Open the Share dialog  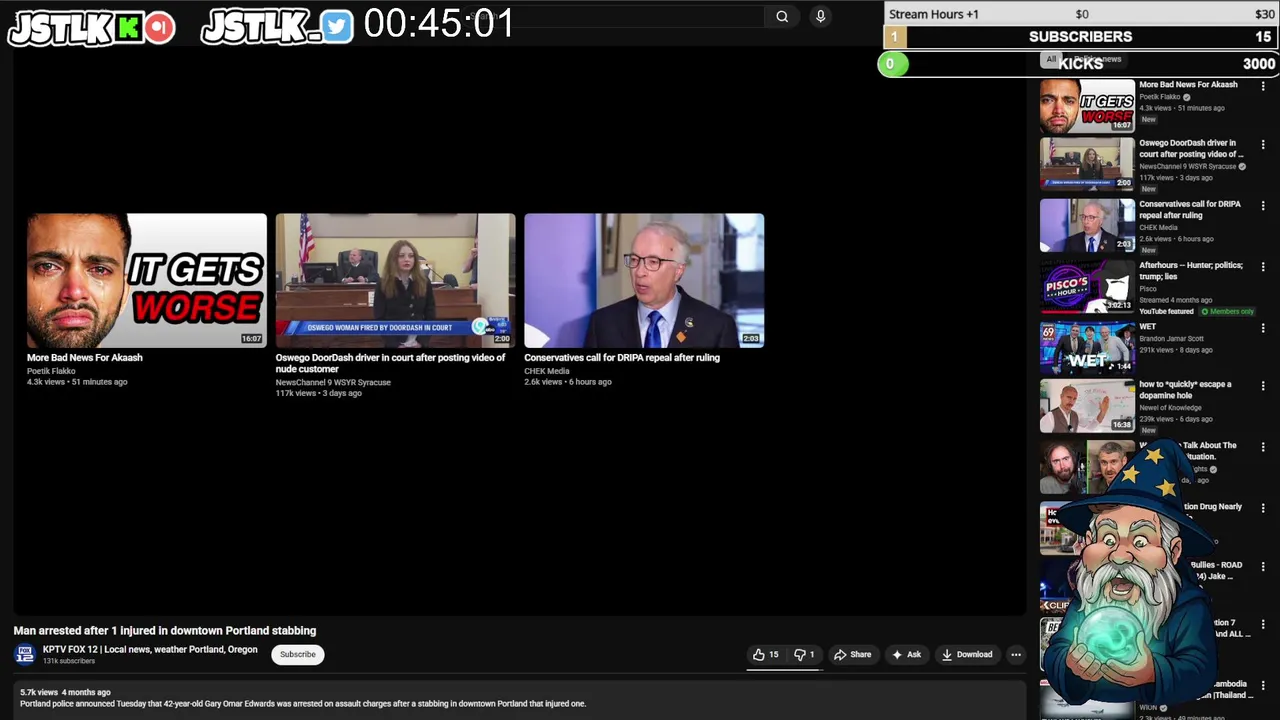coord(853,655)
